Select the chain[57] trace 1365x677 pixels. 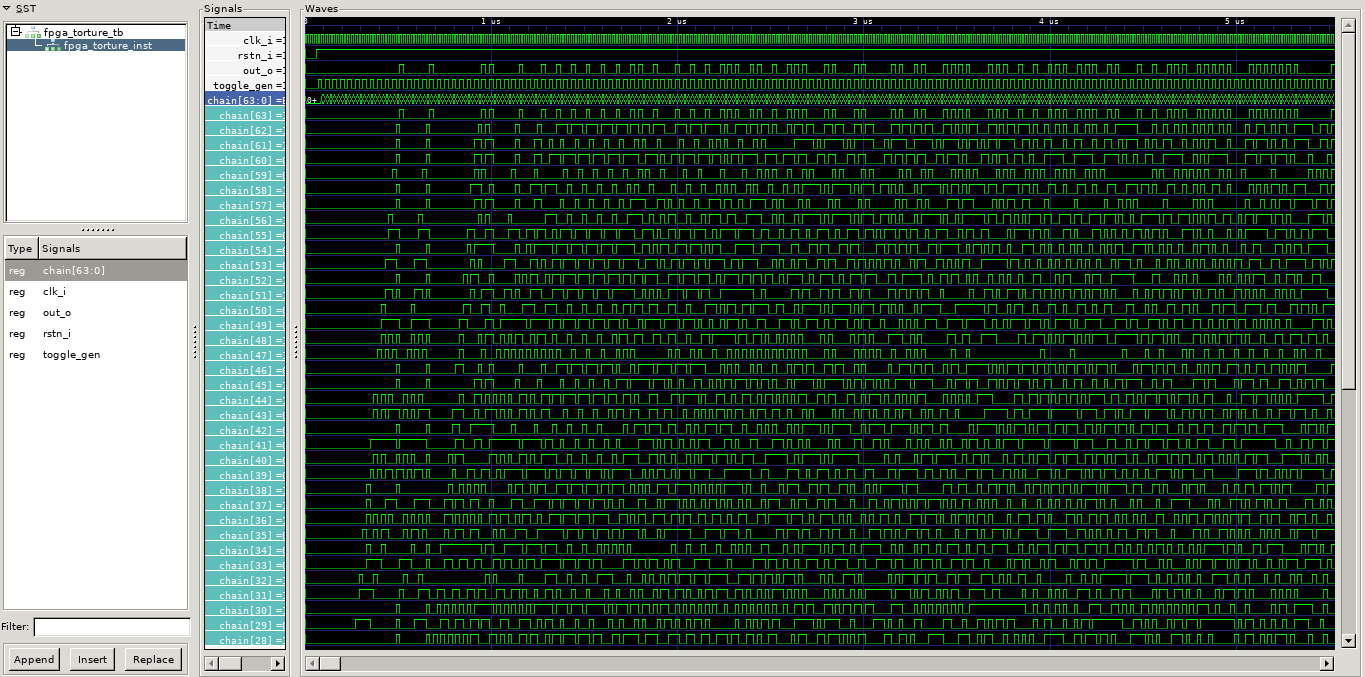[245, 205]
